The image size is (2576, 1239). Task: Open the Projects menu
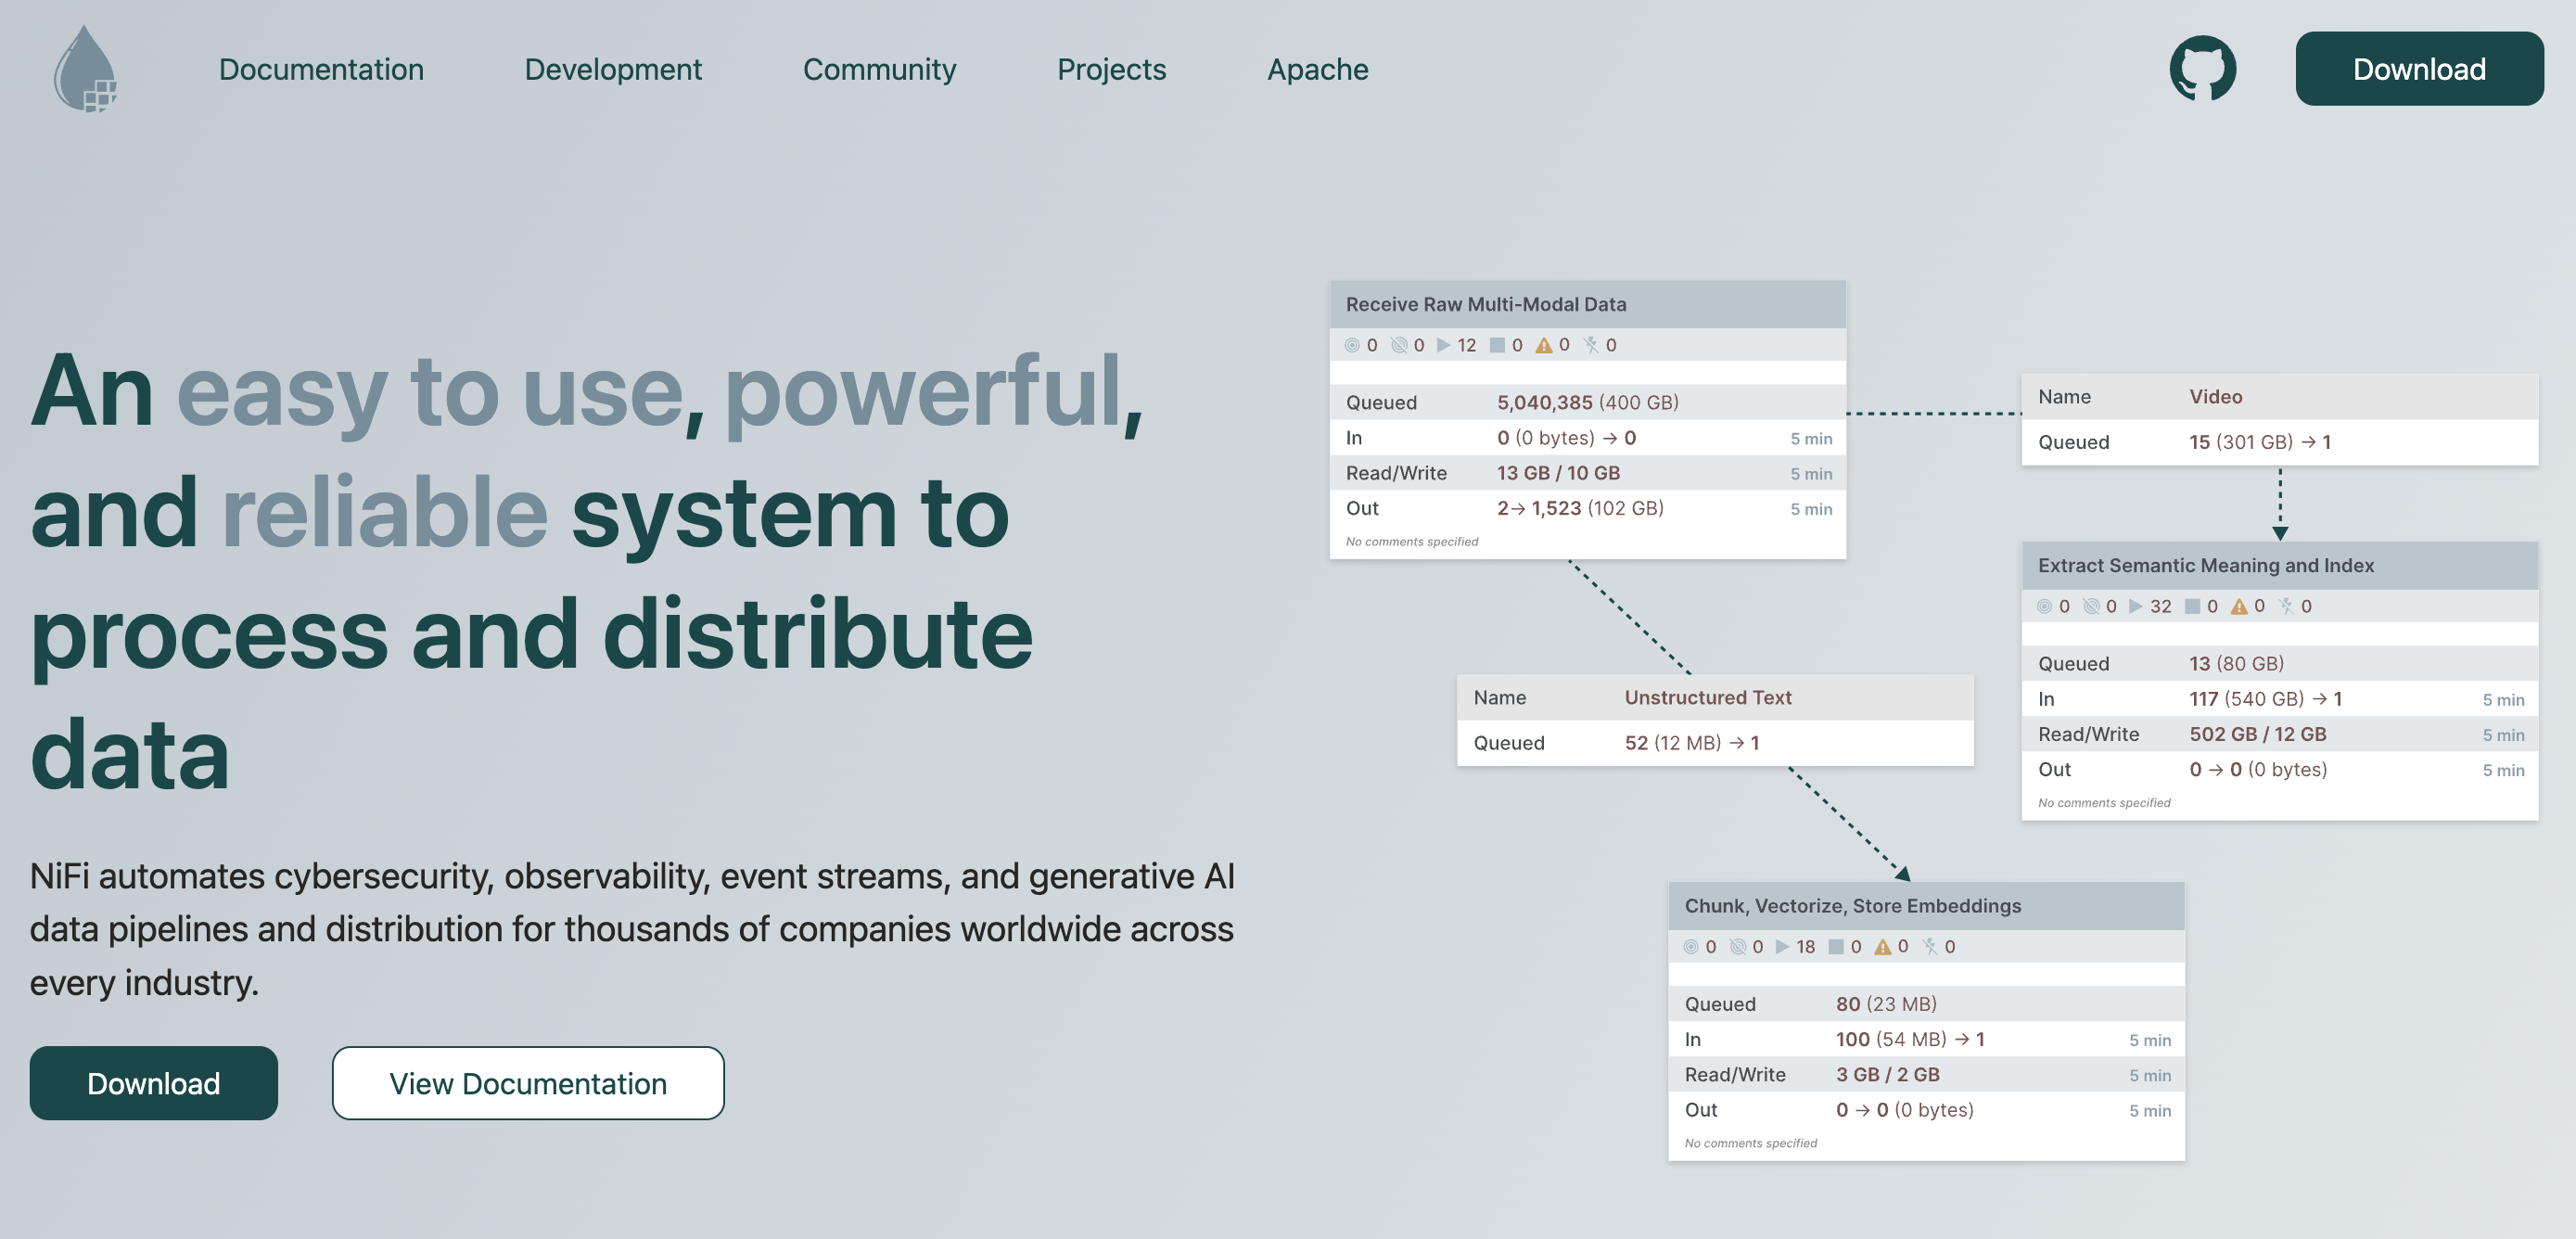click(1112, 69)
